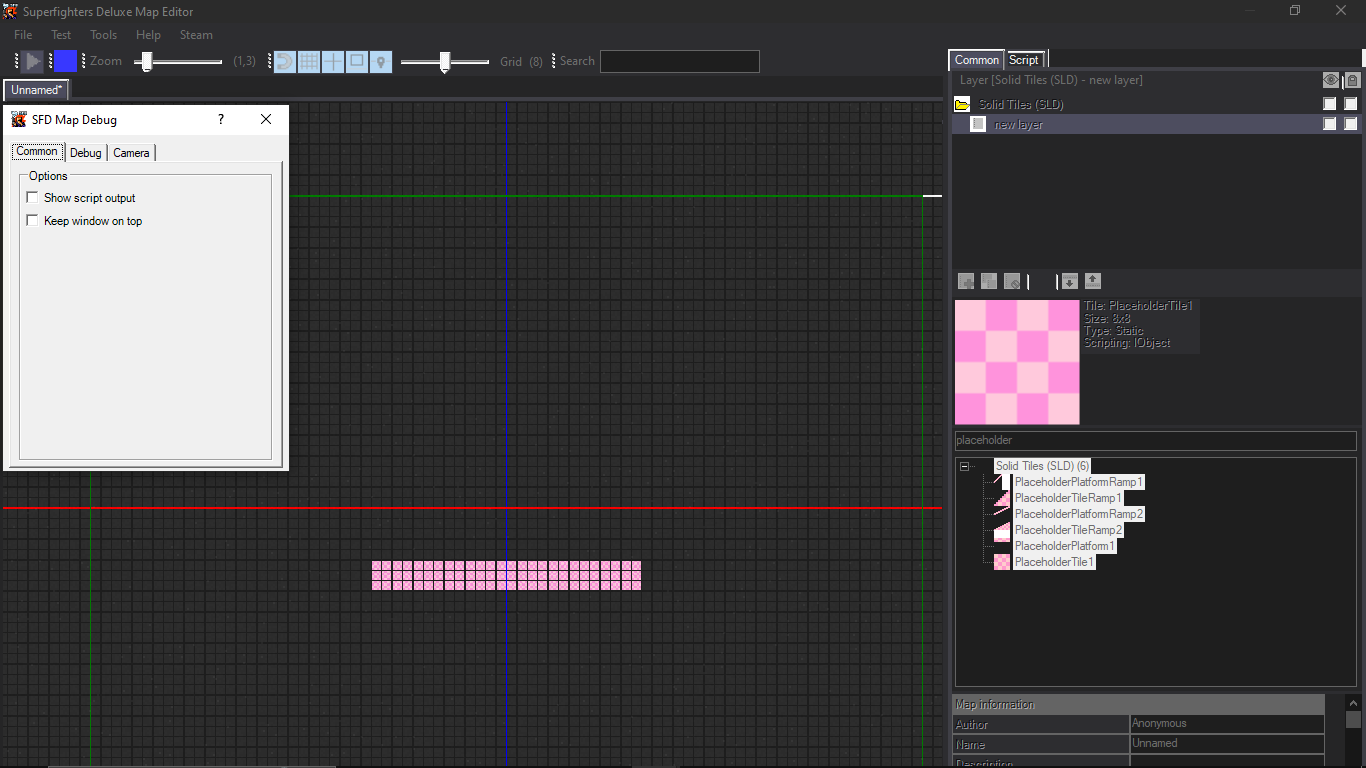Click the move layer down icon

click(1069, 281)
